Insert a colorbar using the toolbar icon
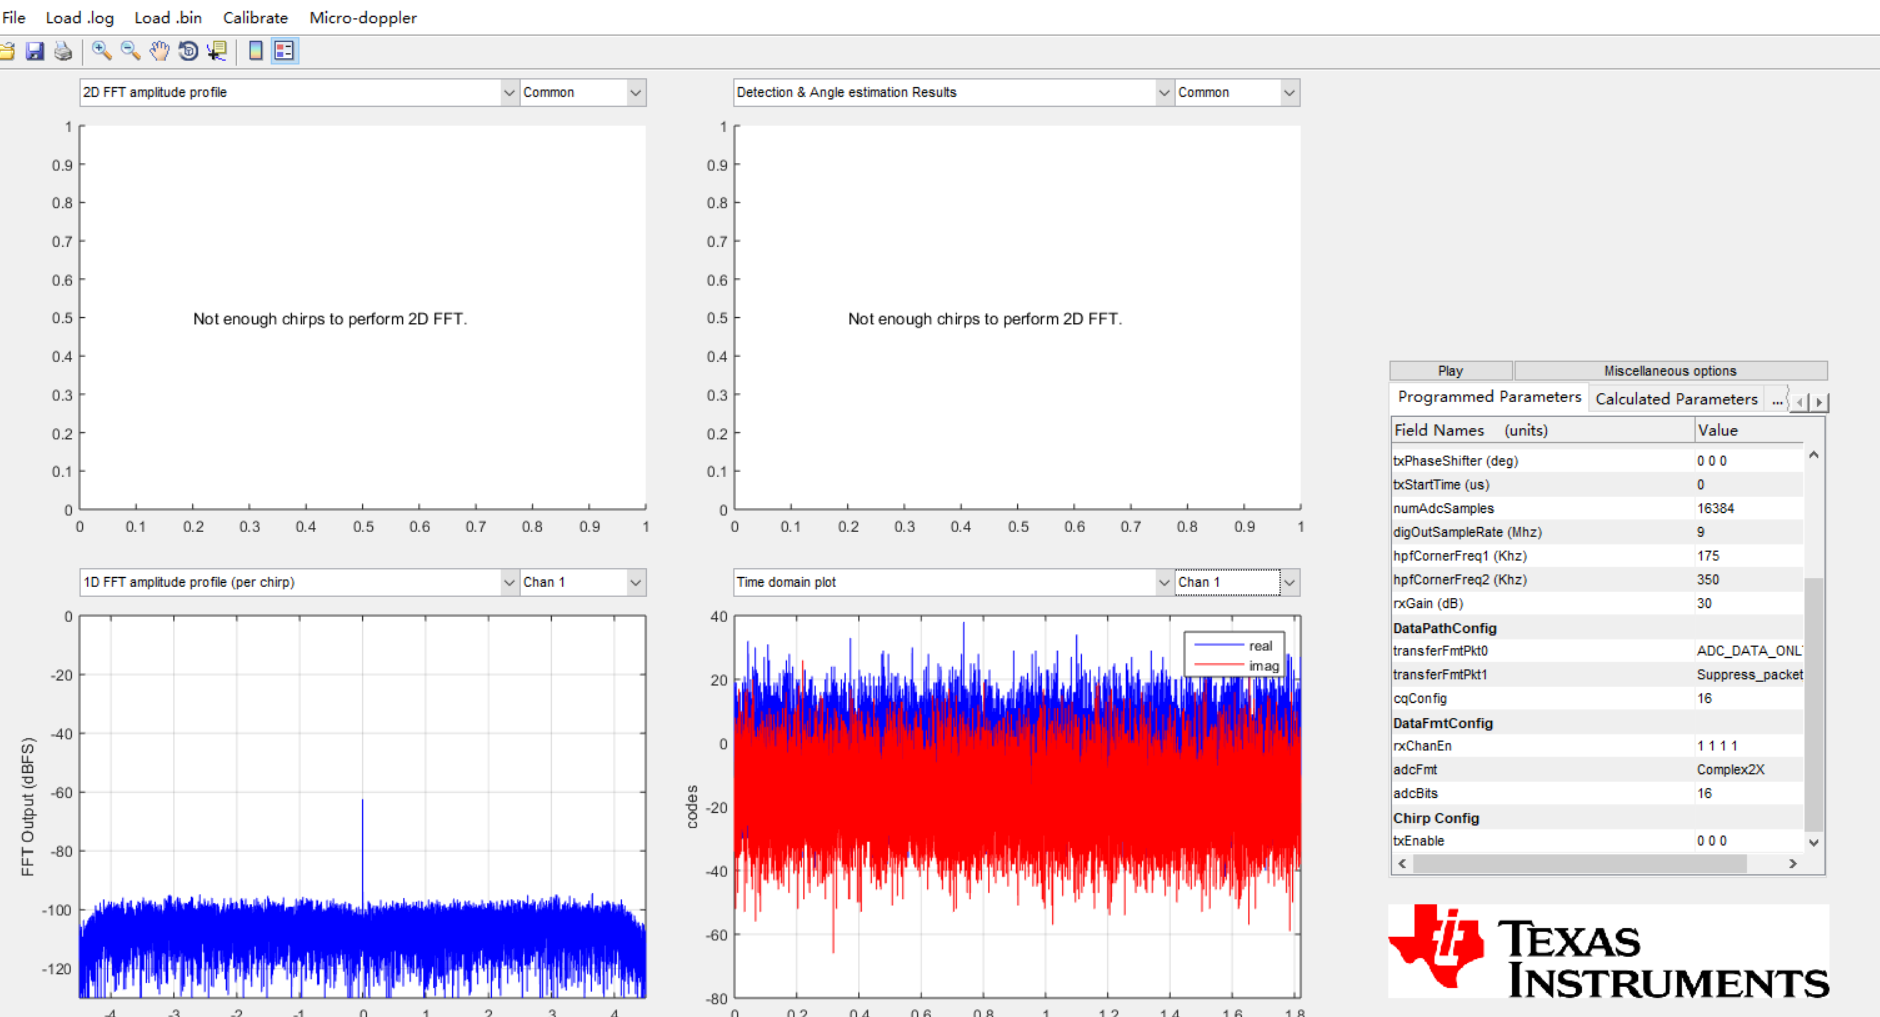This screenshot has width=1880, height=1017. click(256, 51)
